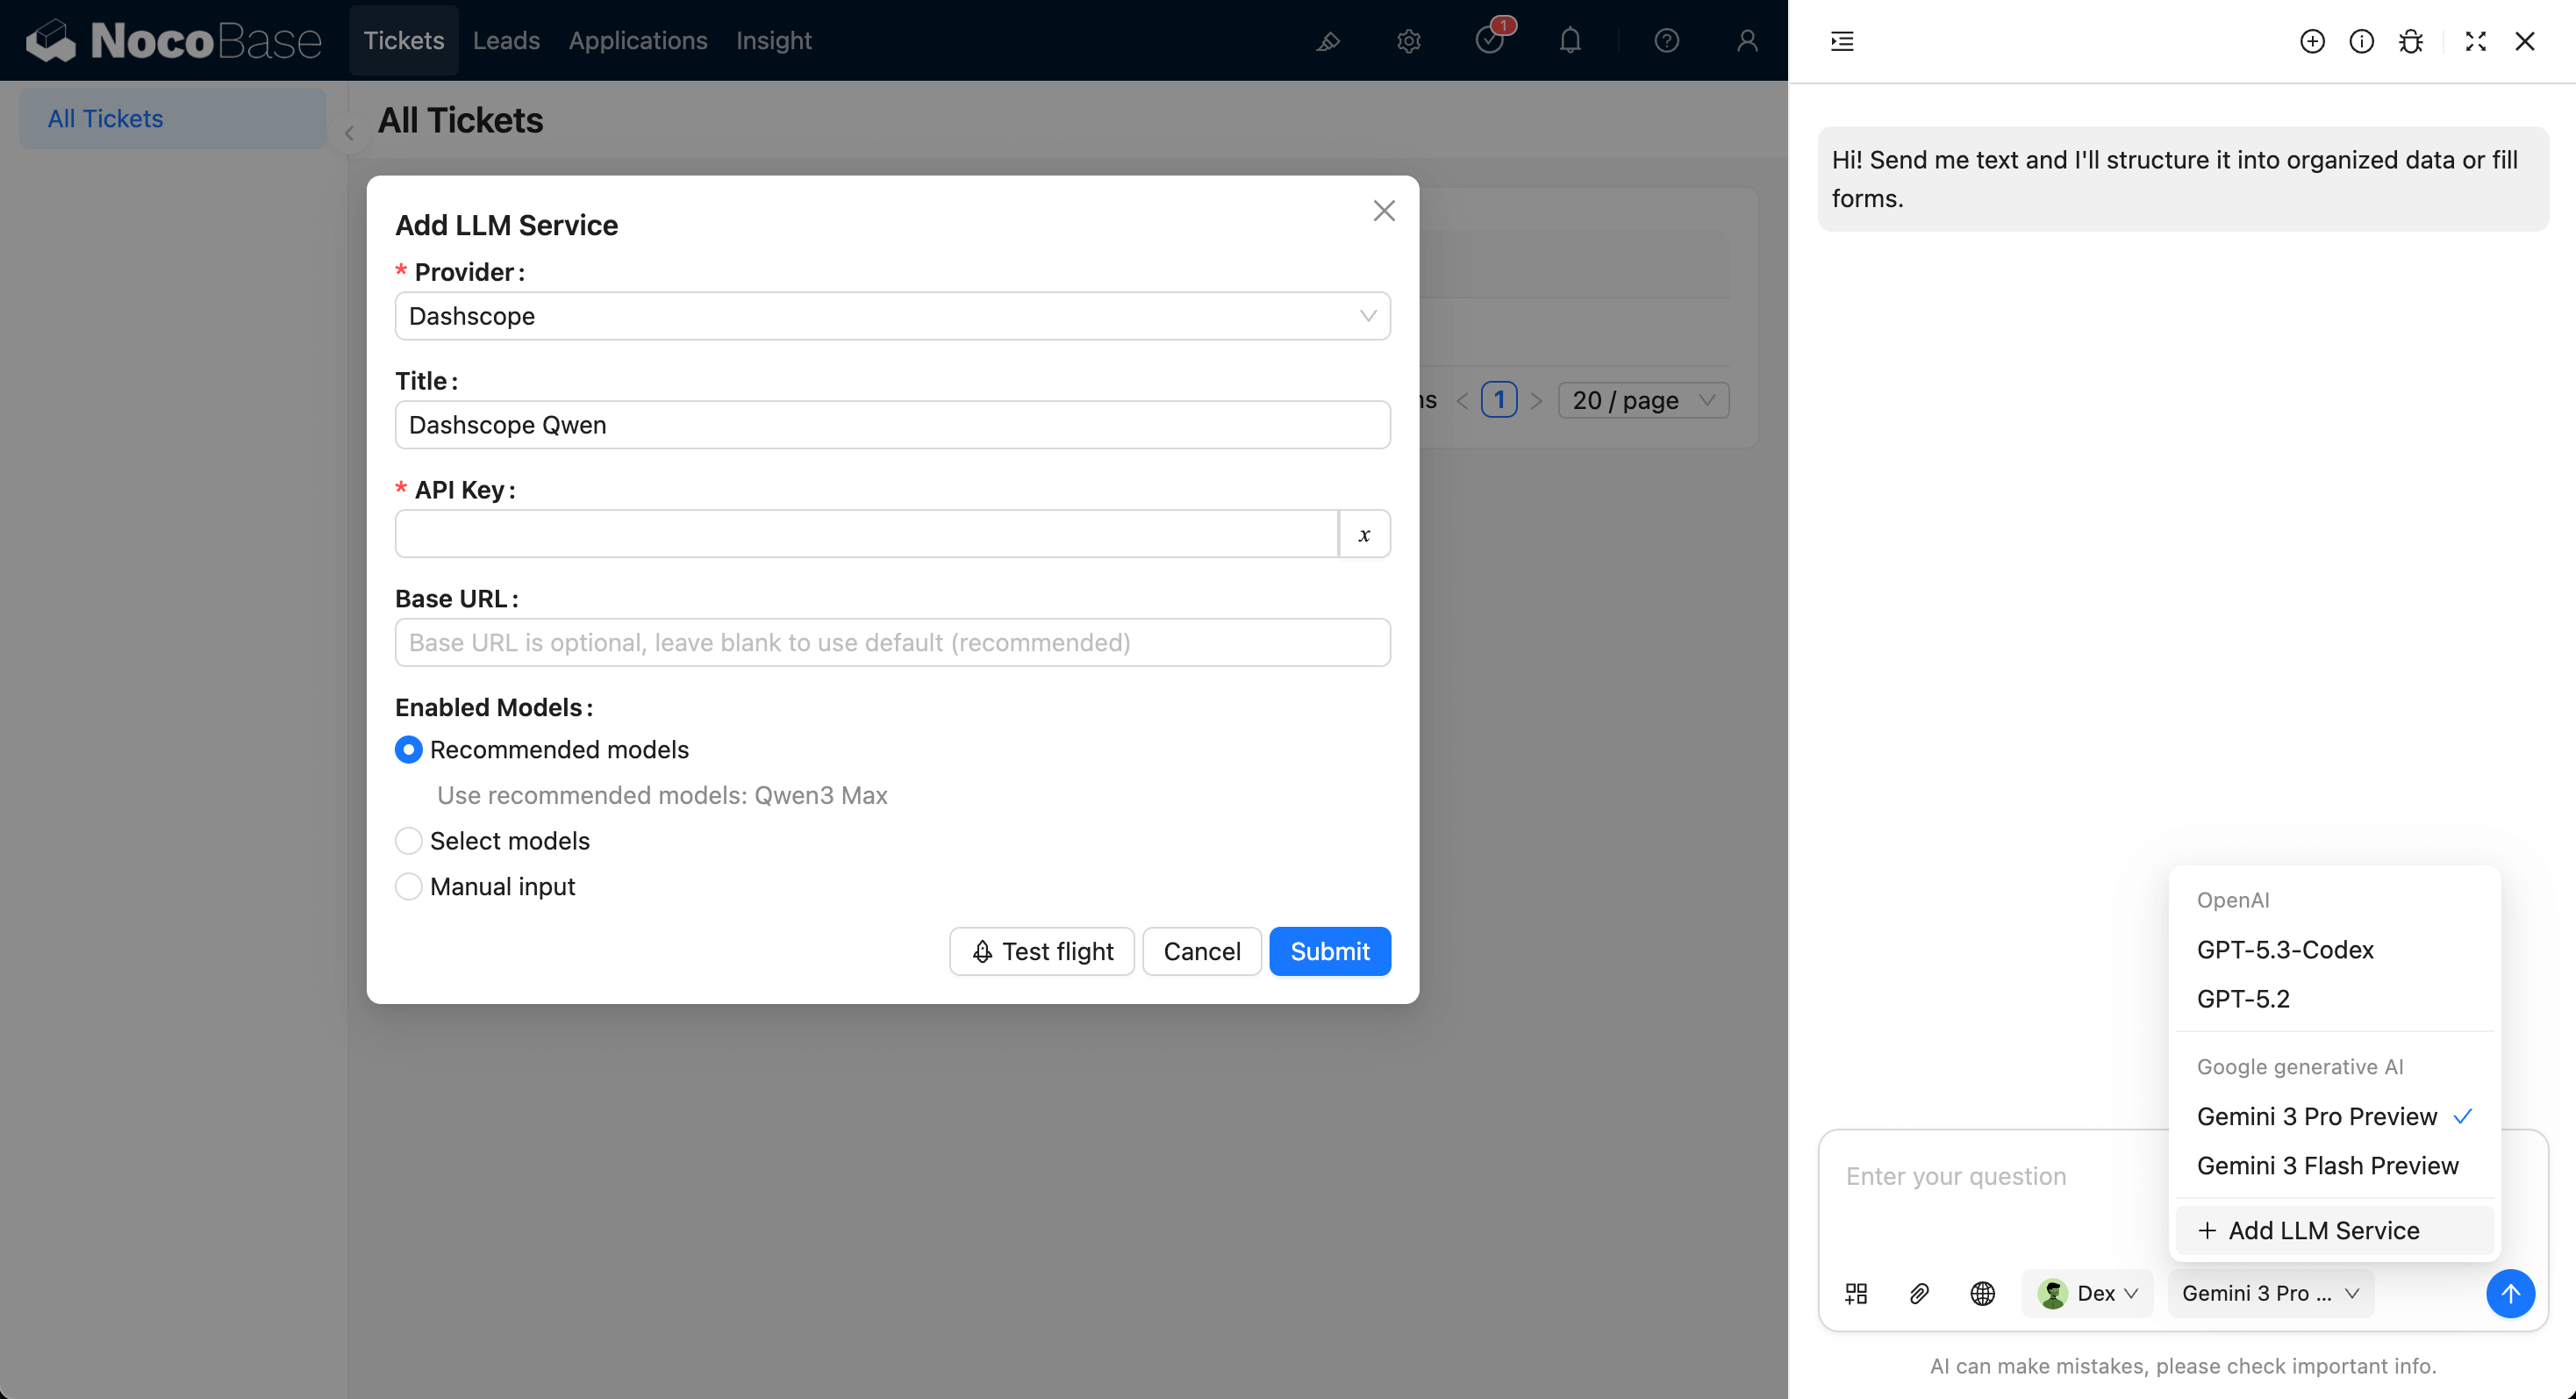Choose the Select models radio option
Image resolution: width=2576 pixels, height=1399 pixels.
tap(409, 841)
